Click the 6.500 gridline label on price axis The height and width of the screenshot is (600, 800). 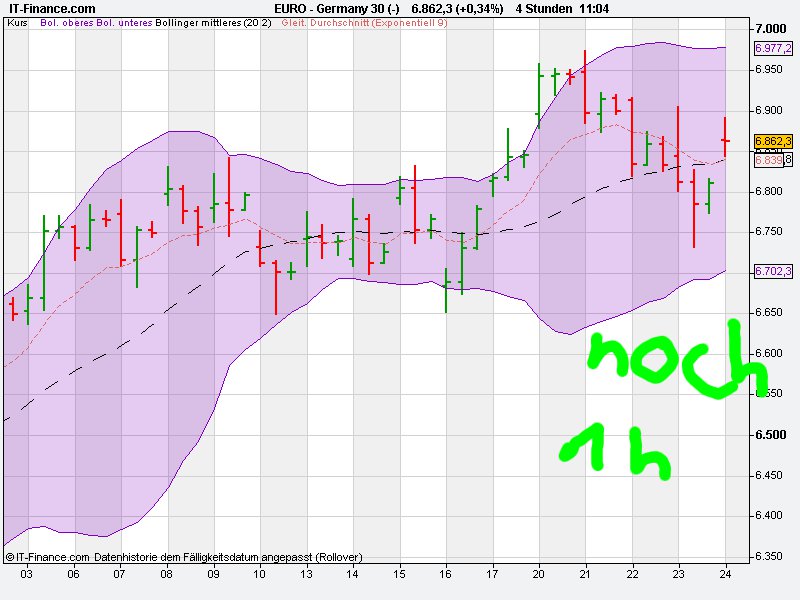(x=772, y=435)
